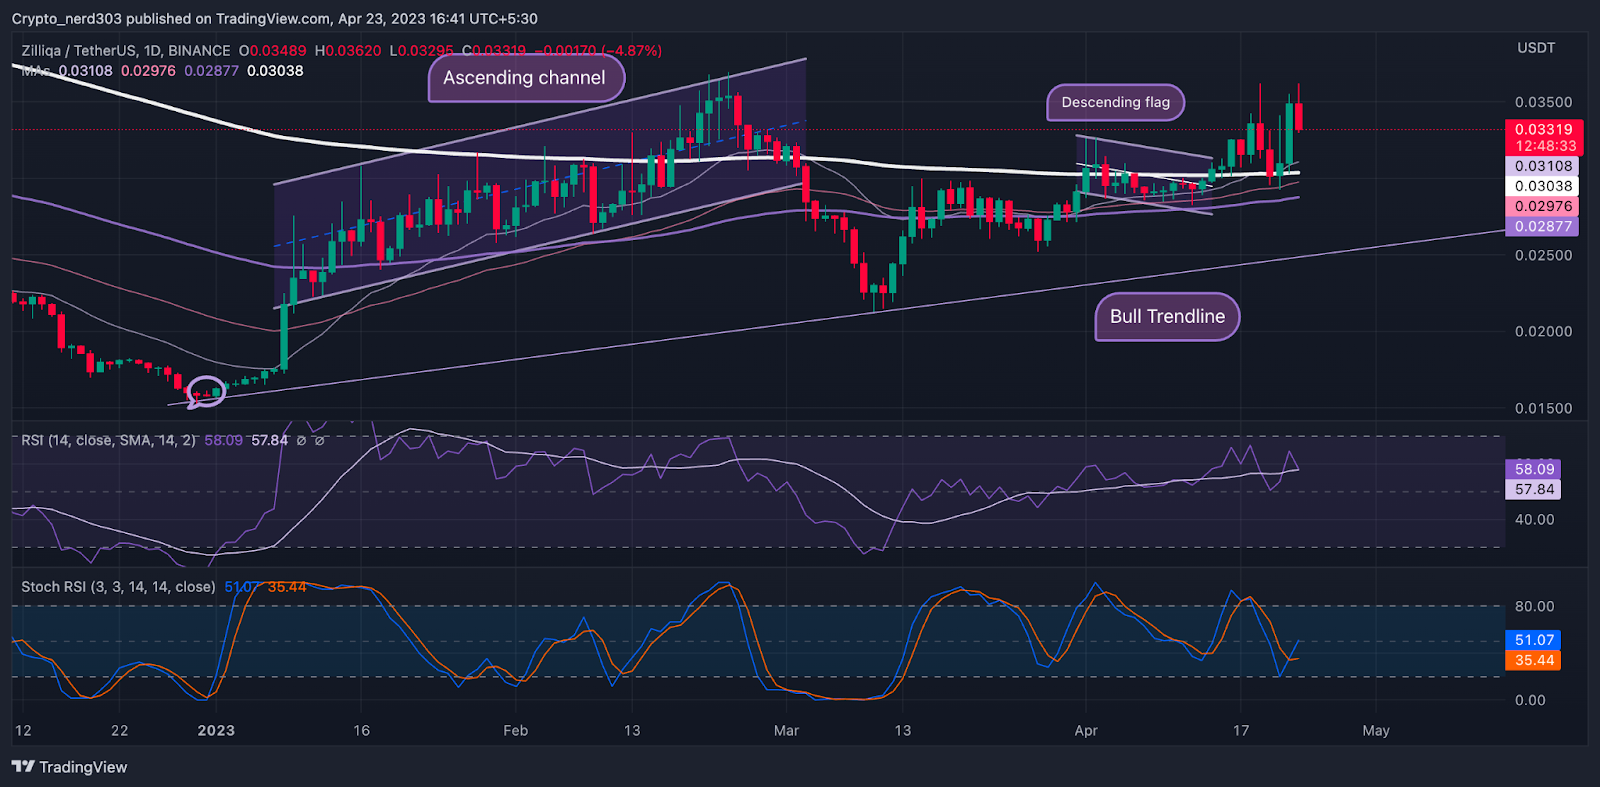This screenshot has width=1600, height=787.
Task: Click the 13 date label after Feb
Action: point(632,730)
